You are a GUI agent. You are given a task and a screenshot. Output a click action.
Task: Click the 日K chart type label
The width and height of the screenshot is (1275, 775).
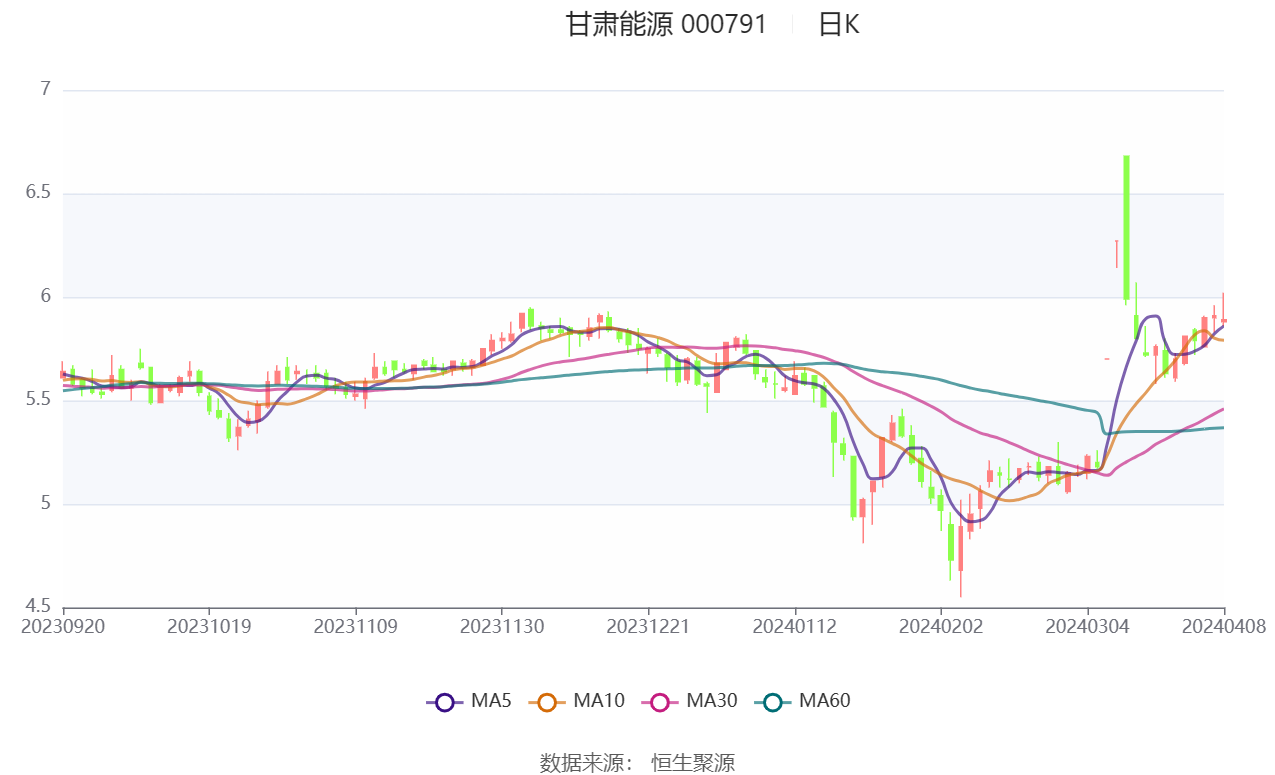[x=838, y=25]
